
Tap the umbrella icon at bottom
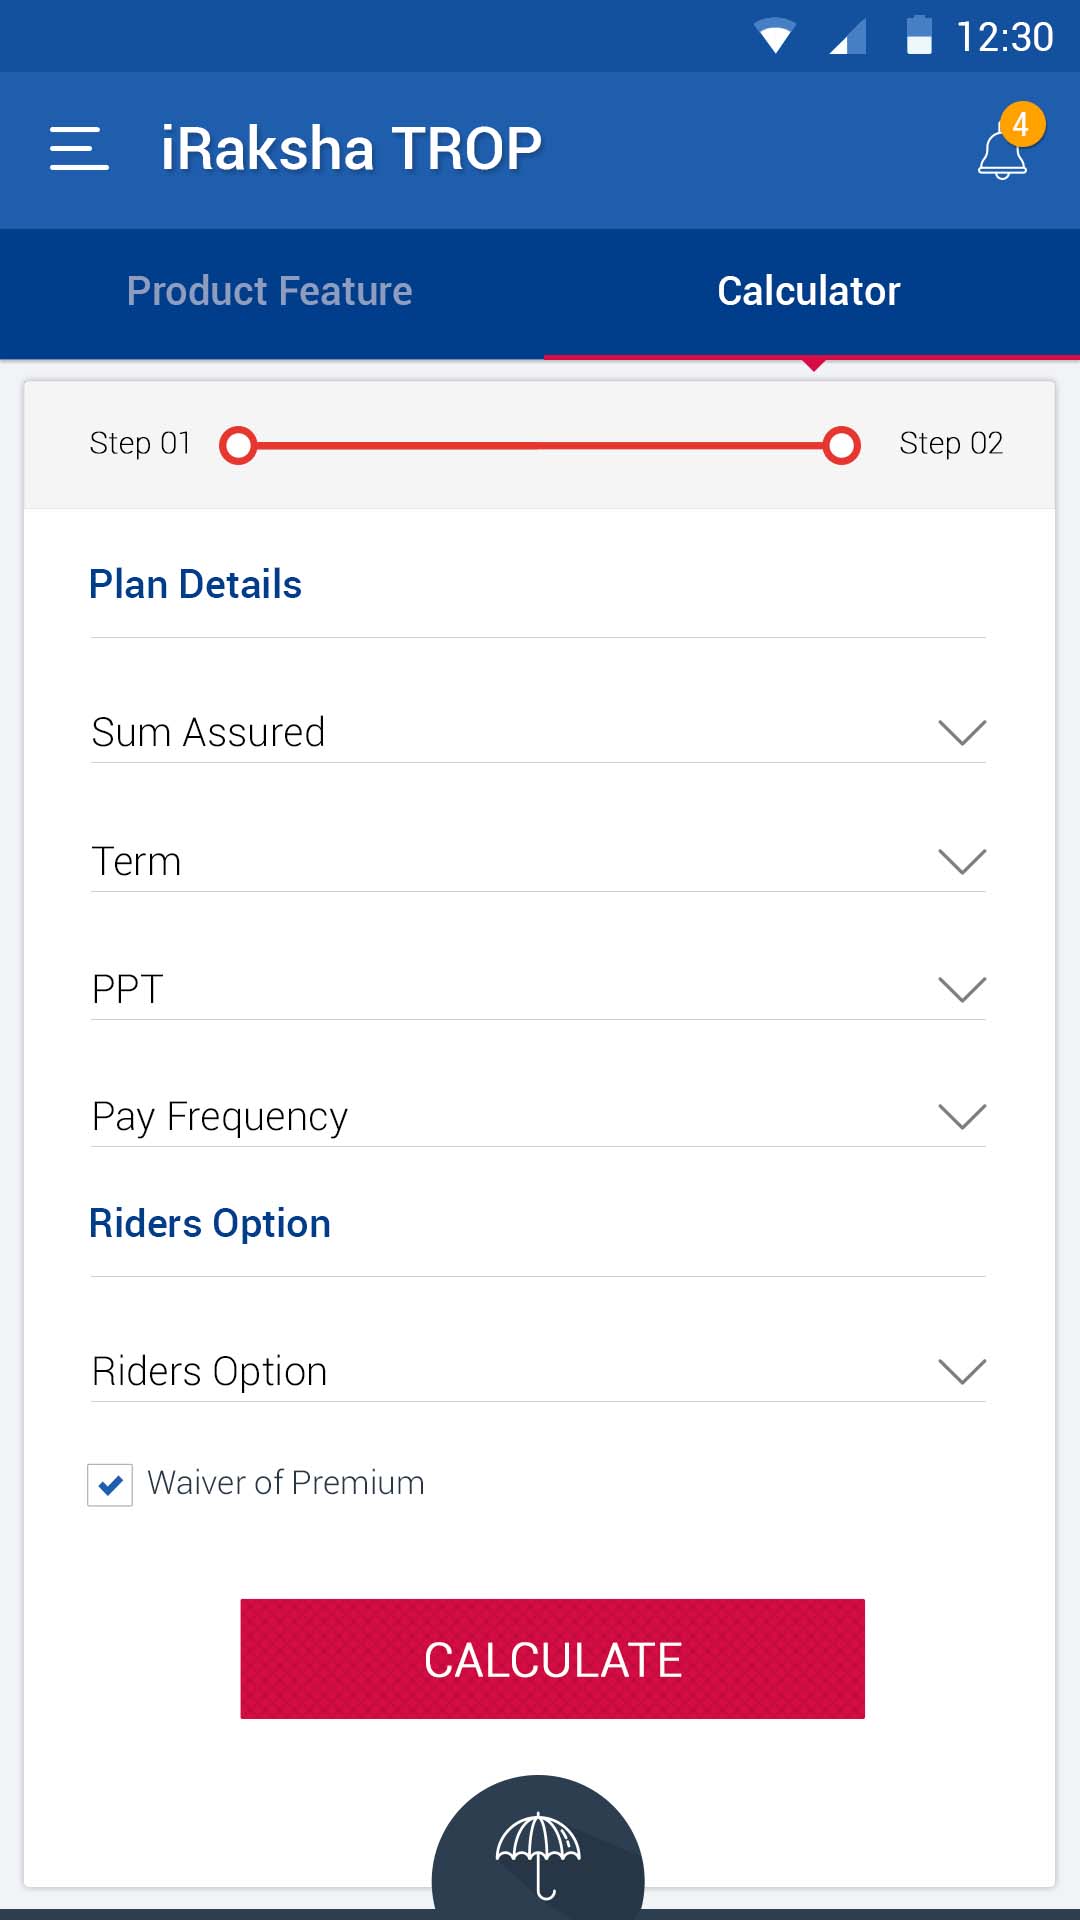click(538, 1853)
